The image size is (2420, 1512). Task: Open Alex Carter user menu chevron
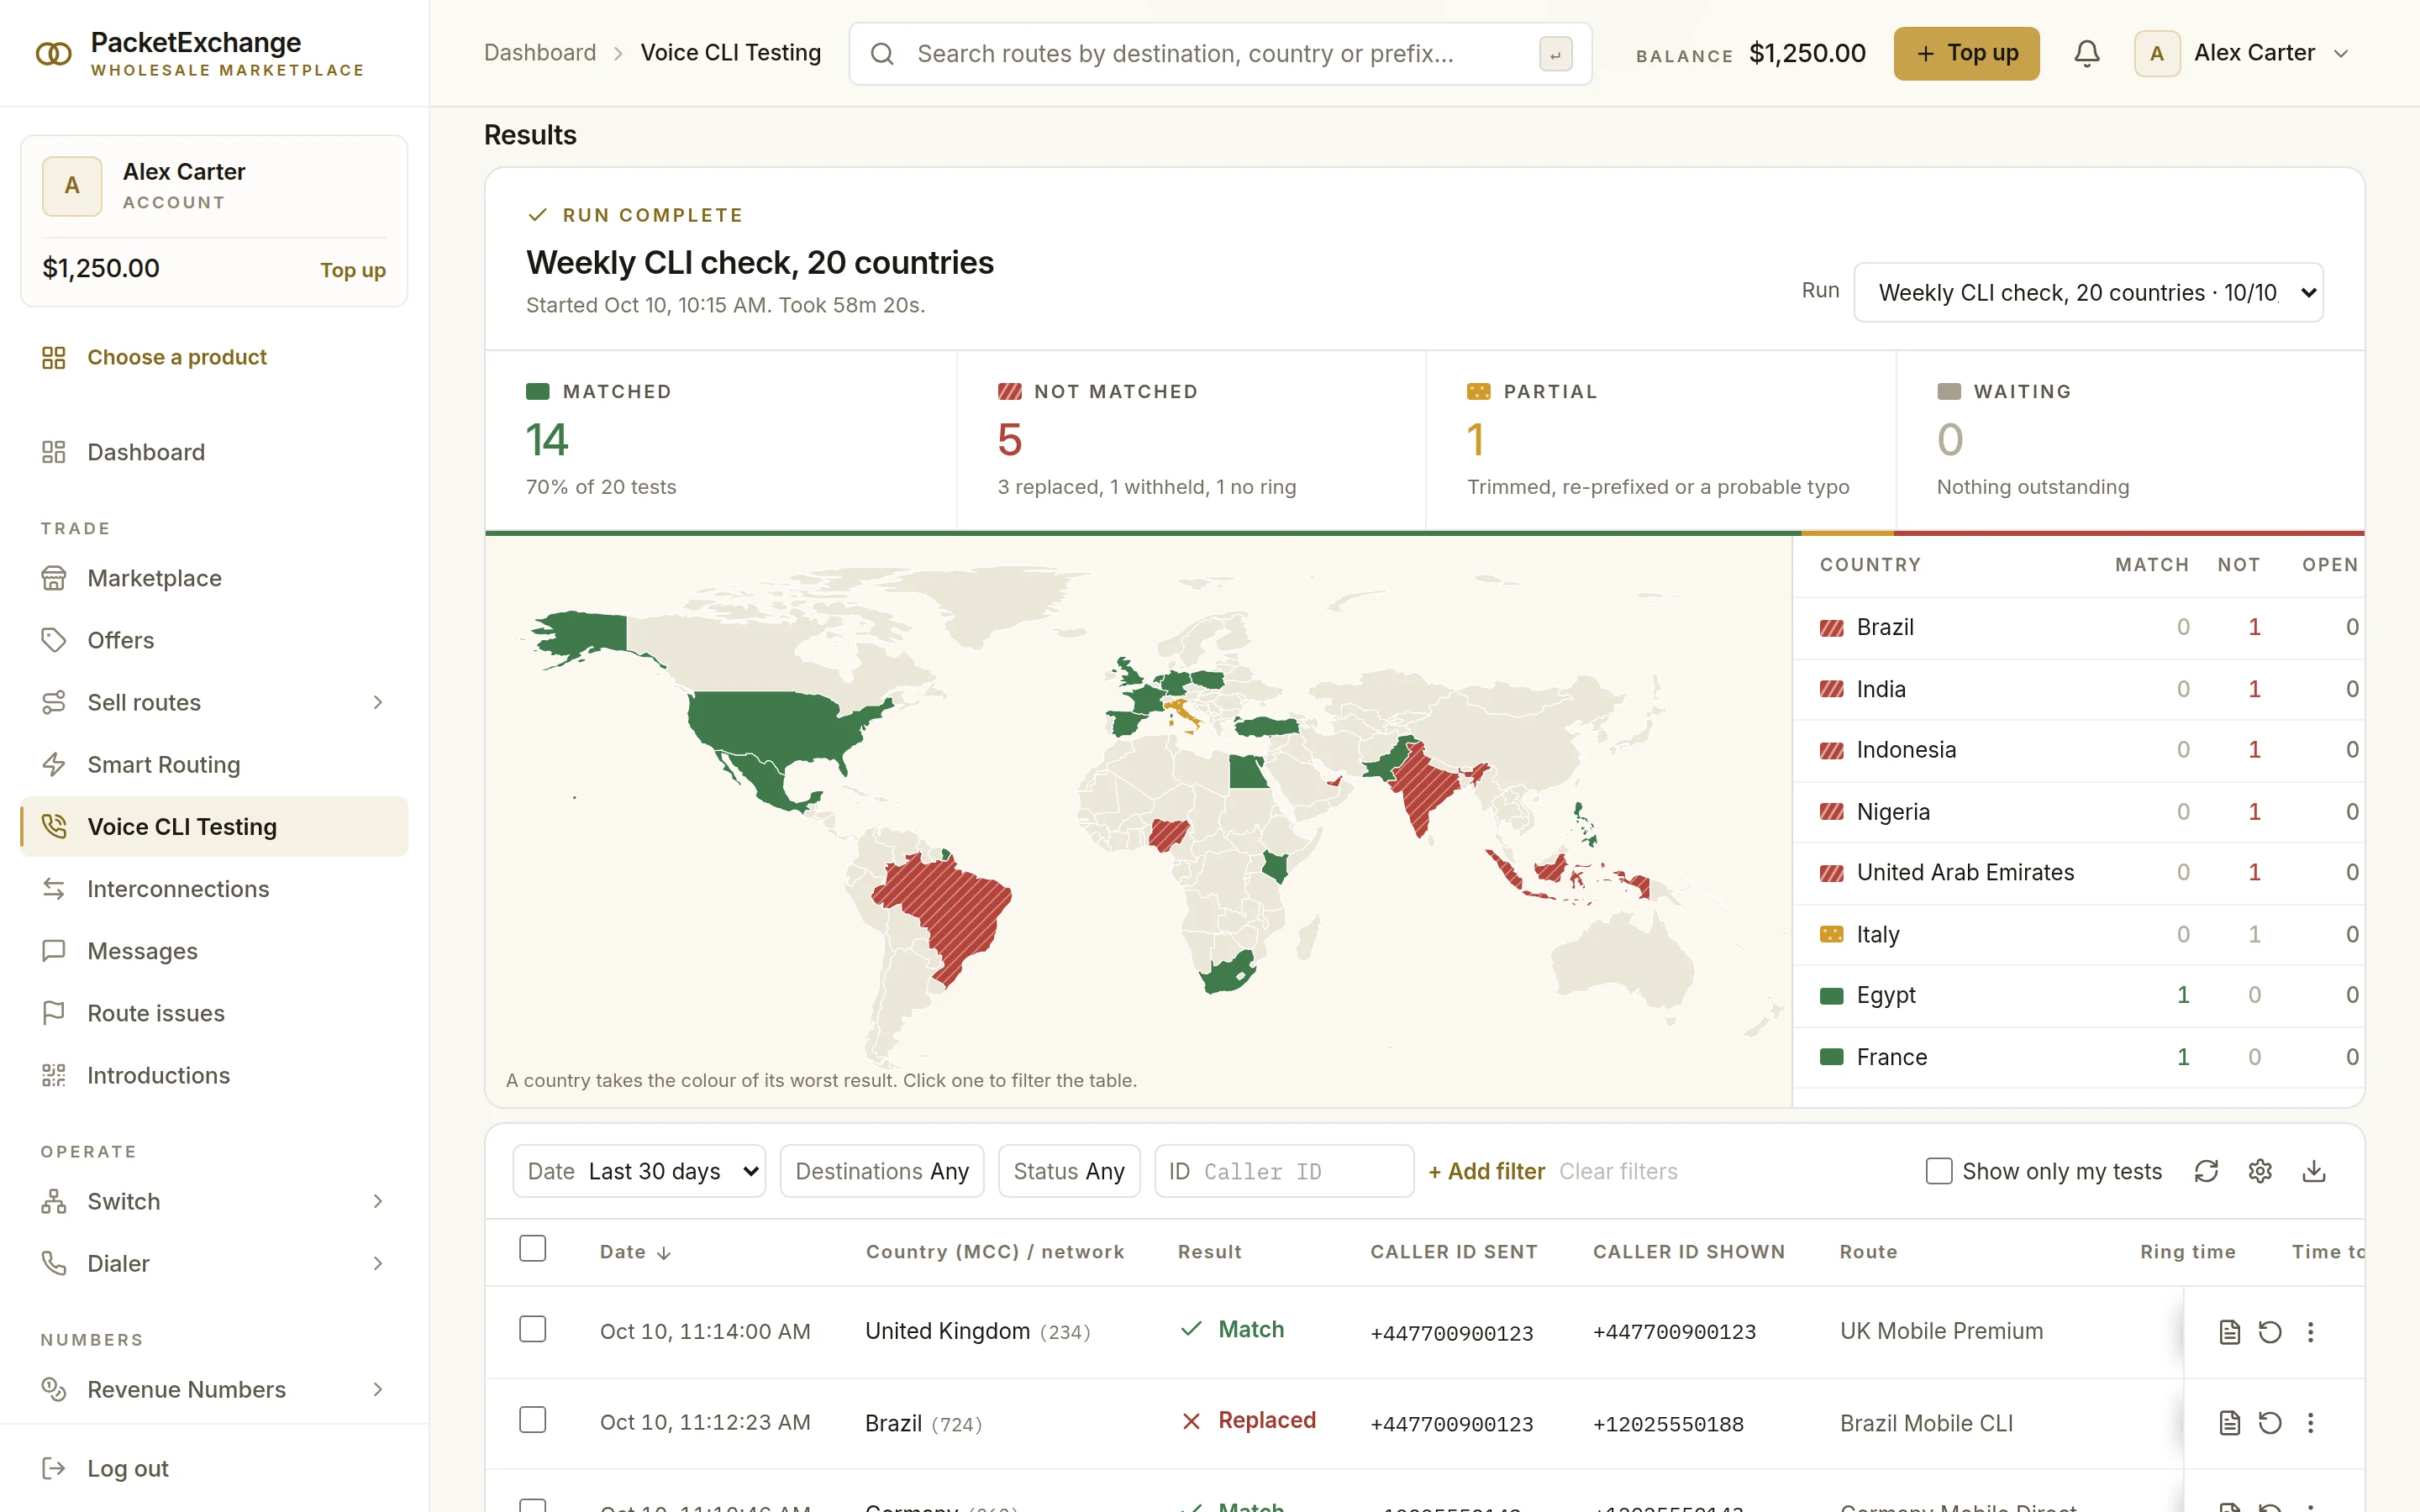point(2341,54)
